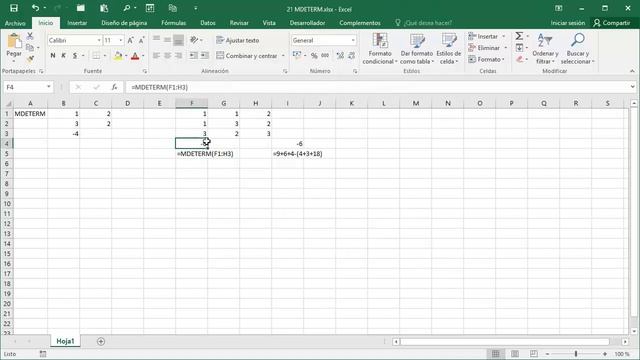640x360 pixels.
Task: Increase font size with the large A icon
Action: coord(130,40)
